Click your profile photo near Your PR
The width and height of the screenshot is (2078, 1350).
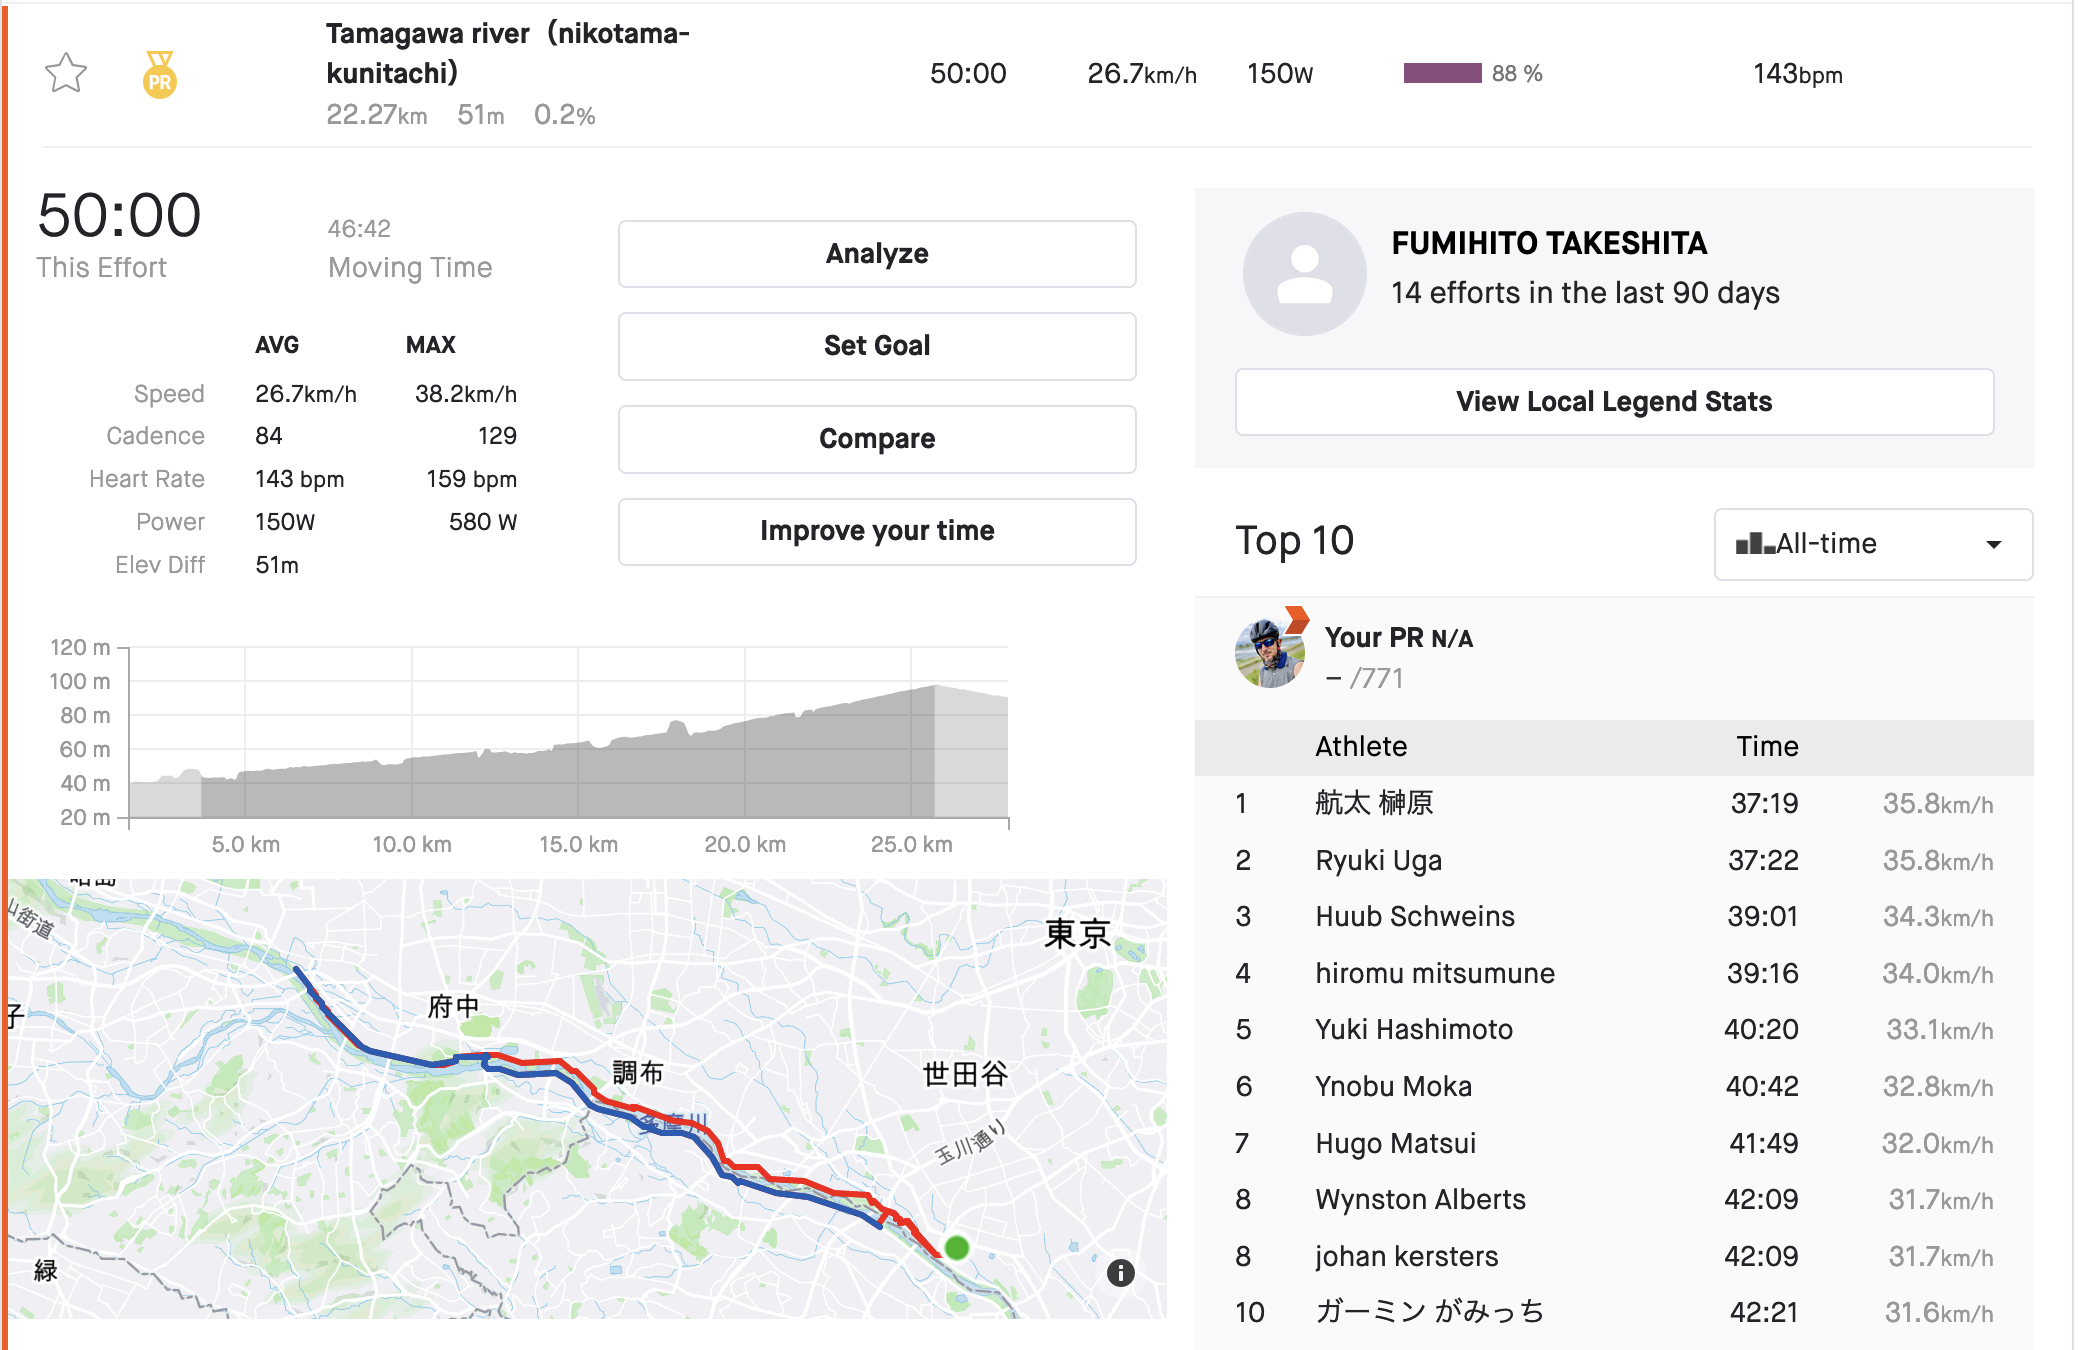1269,654
